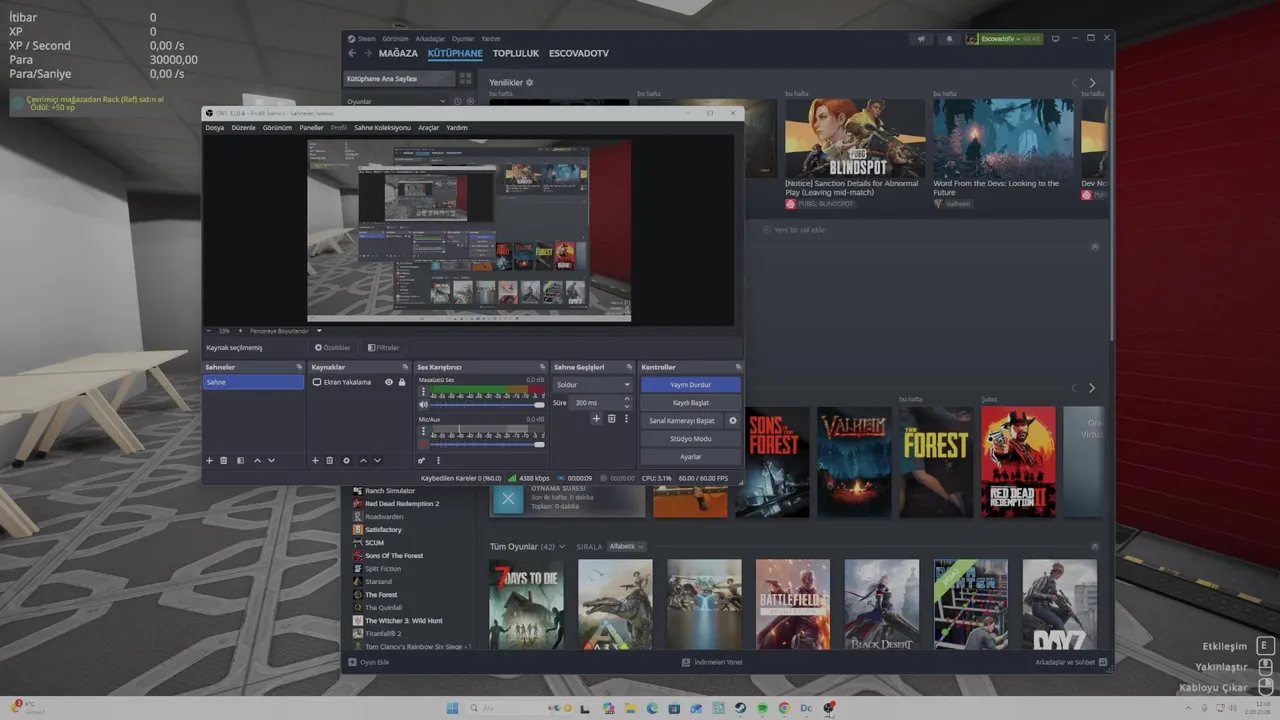Open Alfabetik sort dropdown in Steam
Image resolution: width=1280 pixels, height=720 pixels.
pos(626,547)
